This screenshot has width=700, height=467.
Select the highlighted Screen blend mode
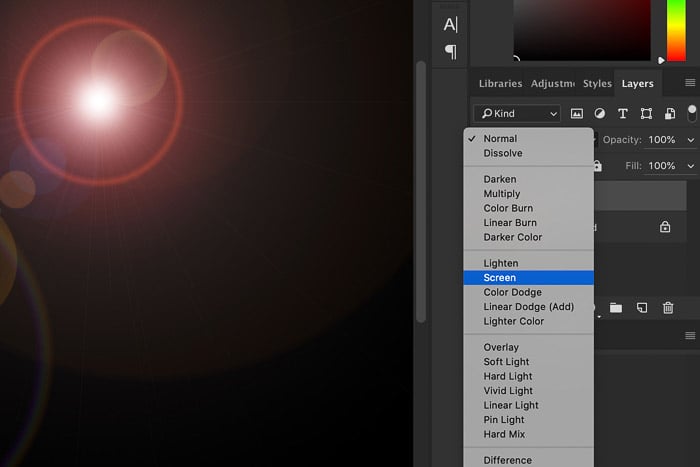[529, 278]
